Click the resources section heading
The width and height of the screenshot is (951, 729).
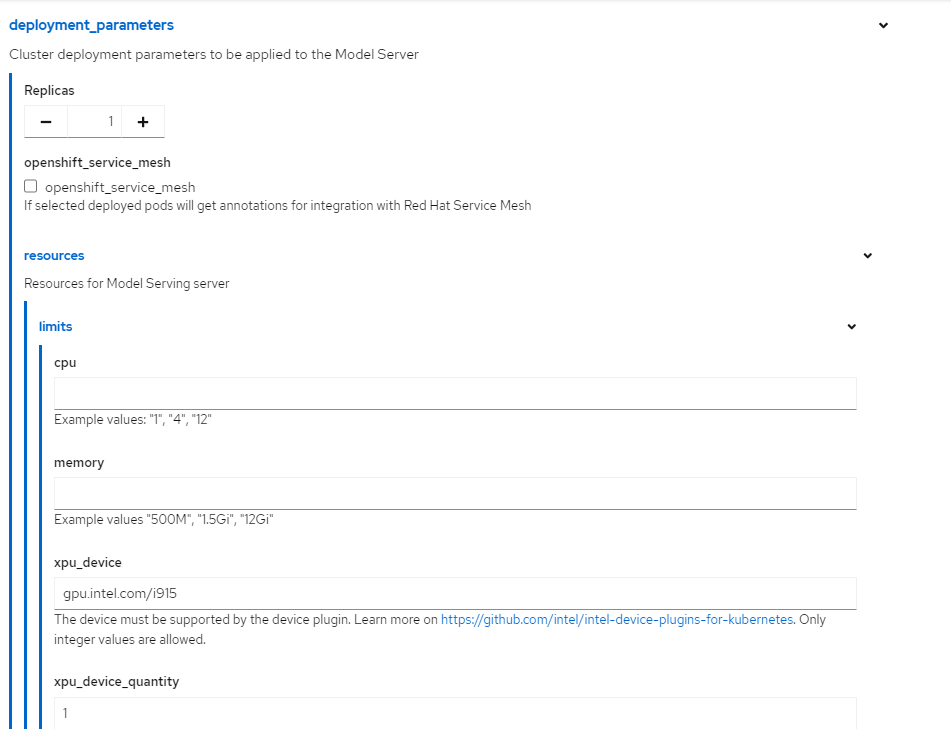click(x=54, y=256)
